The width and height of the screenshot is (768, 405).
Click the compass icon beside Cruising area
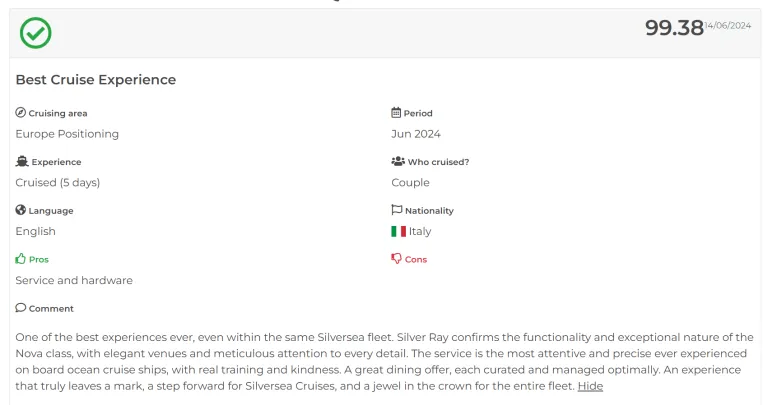(x=20, y=113)
